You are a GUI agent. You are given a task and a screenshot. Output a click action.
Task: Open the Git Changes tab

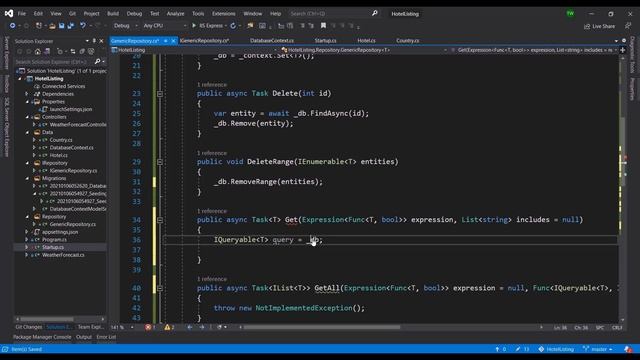point(29,327)
